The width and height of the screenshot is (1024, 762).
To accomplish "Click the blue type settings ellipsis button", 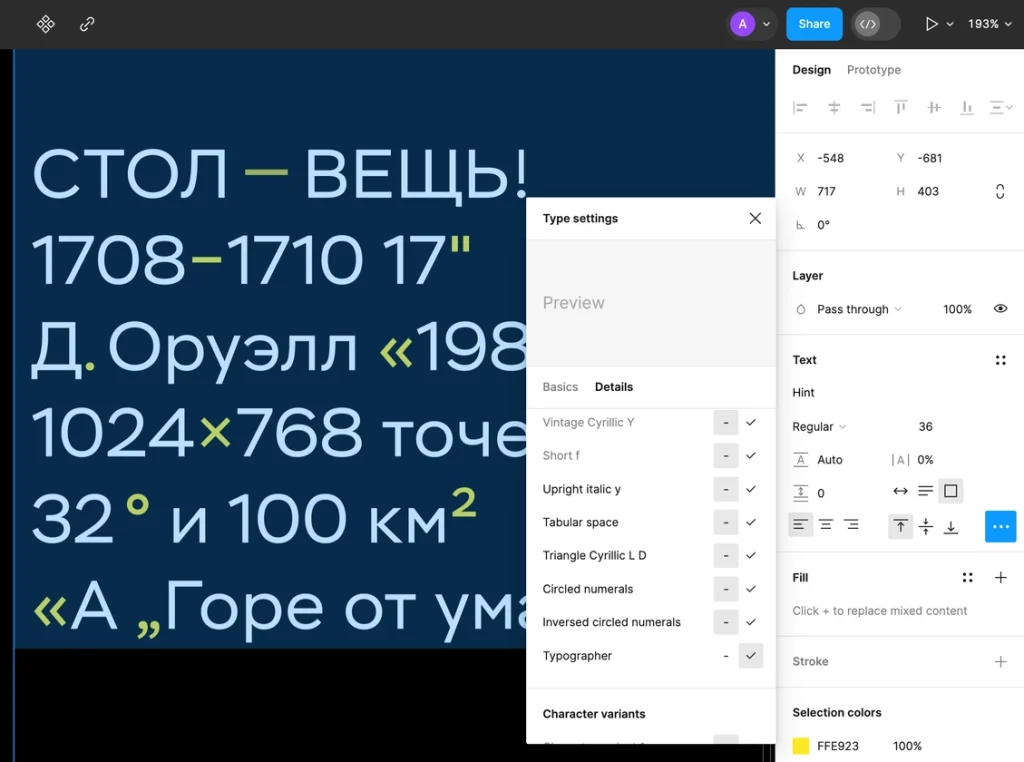I will [x=1000, y=526].
